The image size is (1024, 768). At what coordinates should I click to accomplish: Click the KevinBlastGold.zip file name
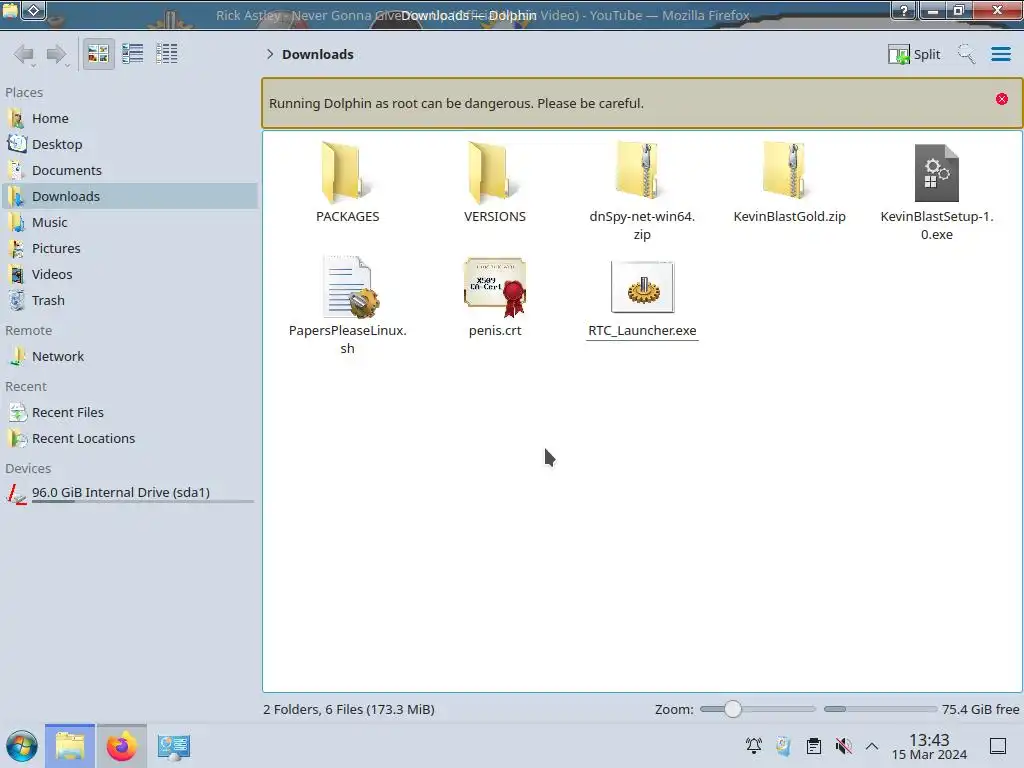pyautogui.click(x=789, y=217)
